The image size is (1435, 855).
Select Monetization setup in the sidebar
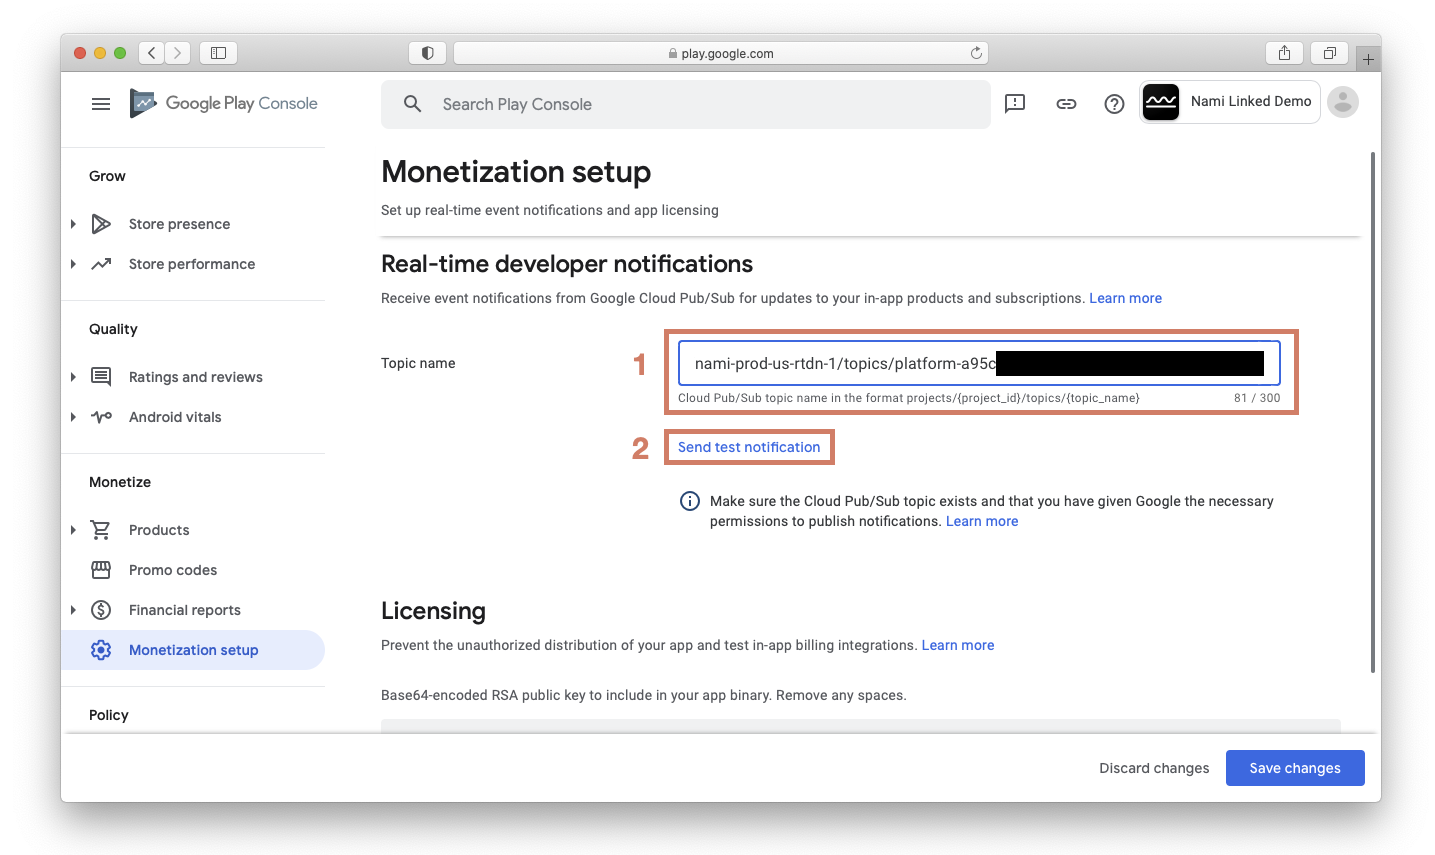193,650
